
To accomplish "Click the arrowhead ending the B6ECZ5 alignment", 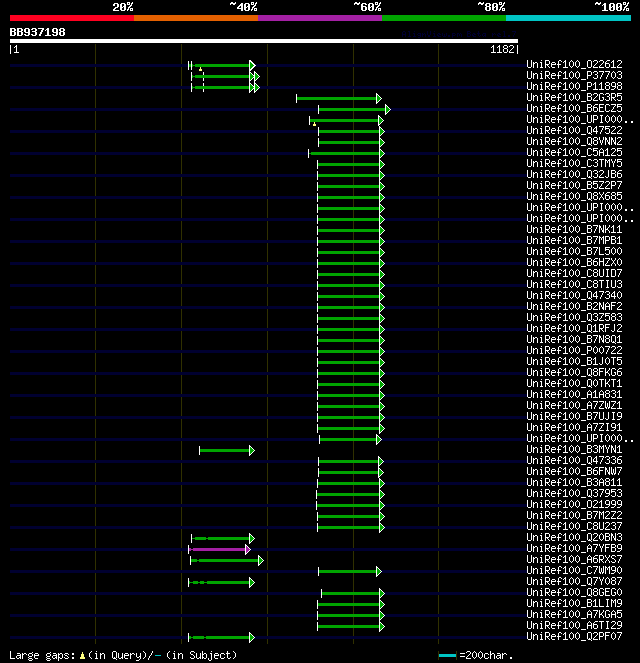I will pyautogui.click(x=388, y=110).
